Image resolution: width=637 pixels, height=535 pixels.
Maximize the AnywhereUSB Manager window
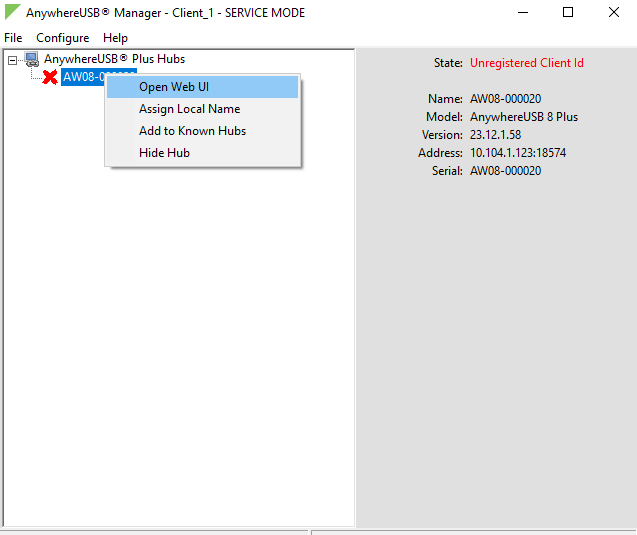568,13
